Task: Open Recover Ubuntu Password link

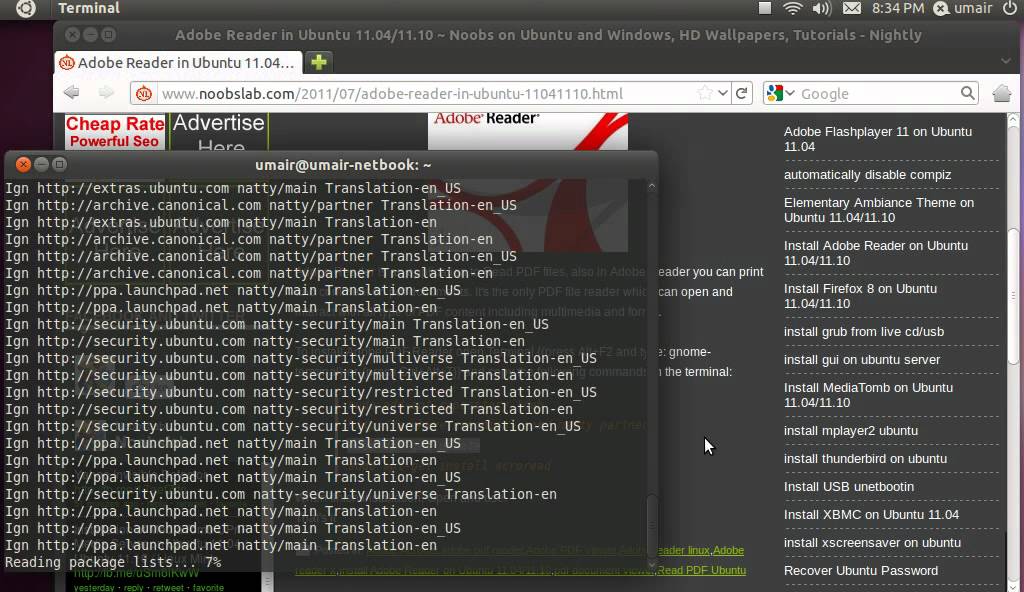Action: [861, 570]
